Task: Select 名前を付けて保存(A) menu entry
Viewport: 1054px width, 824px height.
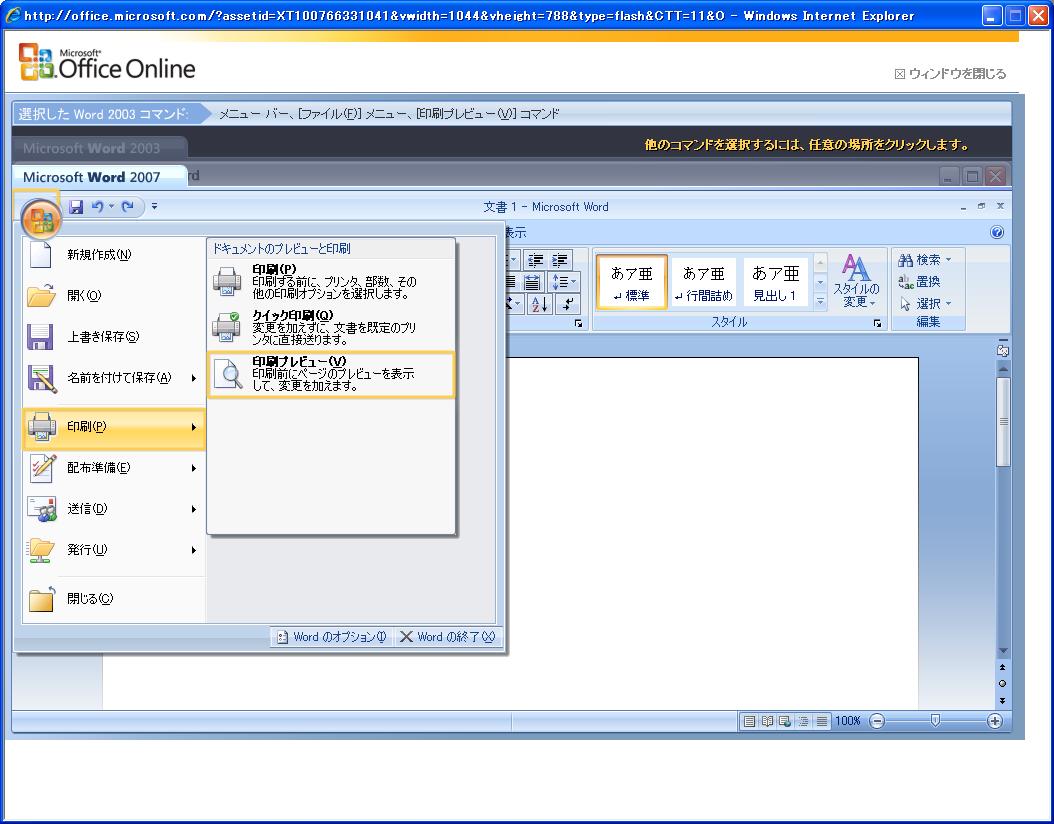Action: click(x=114, y=378)
